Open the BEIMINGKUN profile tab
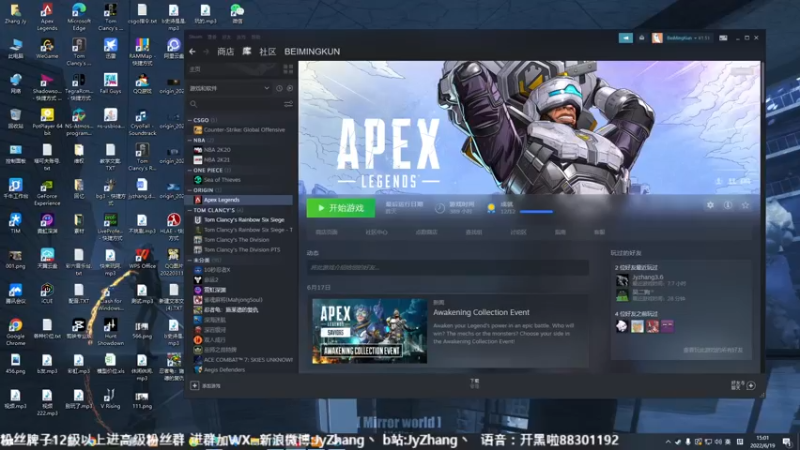This screenshot has width=800, height=450. pyautogui.click(x=312, y=52)
